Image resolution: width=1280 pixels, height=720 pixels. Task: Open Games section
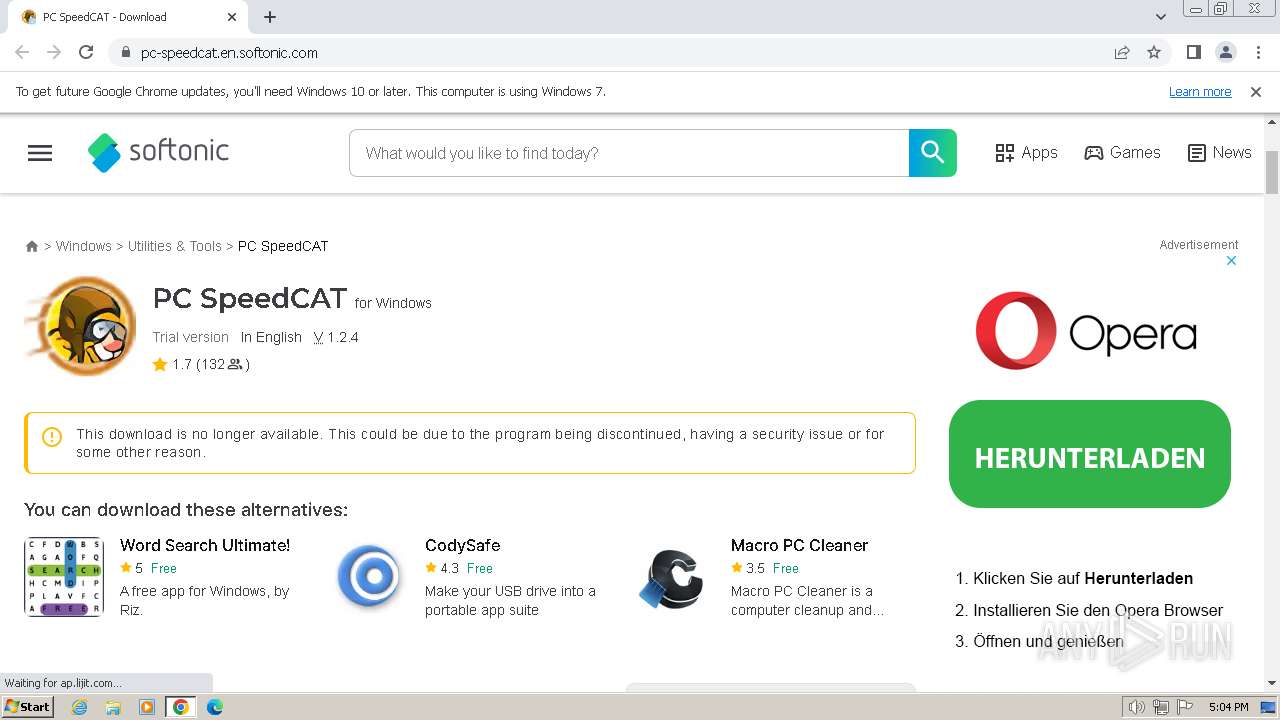pos(1122,153)
